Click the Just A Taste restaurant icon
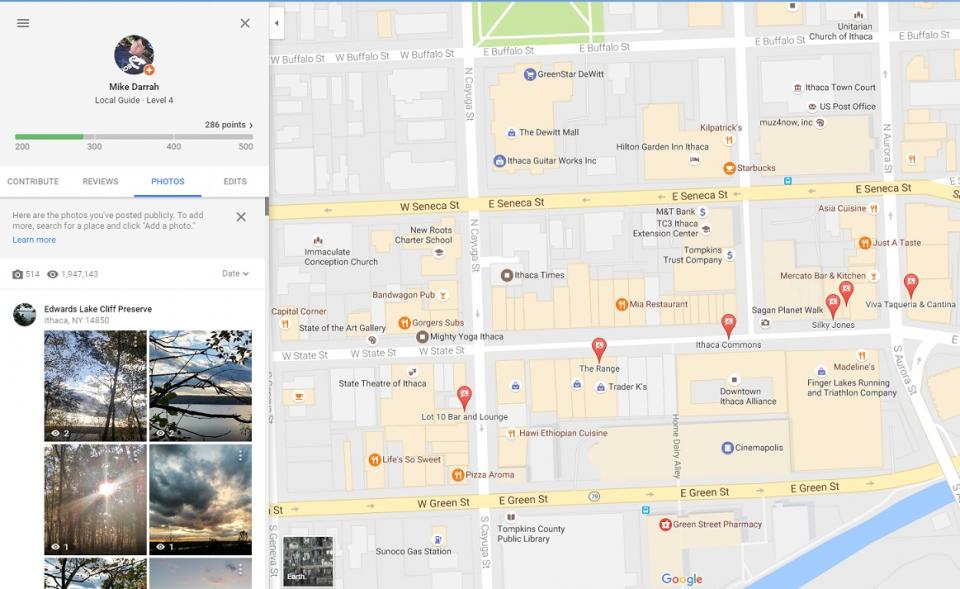The height and width of the screenshot is (589, 960). click(x=865, y=243)
